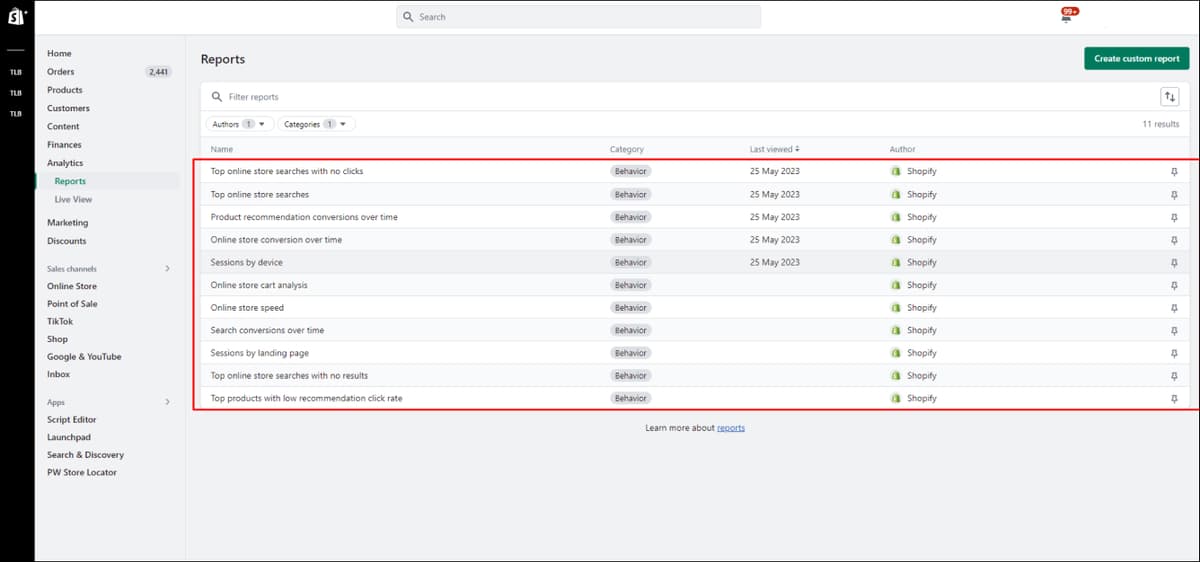Click the Author column header
The image size is (1200, 562).
click(x=902, y=149)
